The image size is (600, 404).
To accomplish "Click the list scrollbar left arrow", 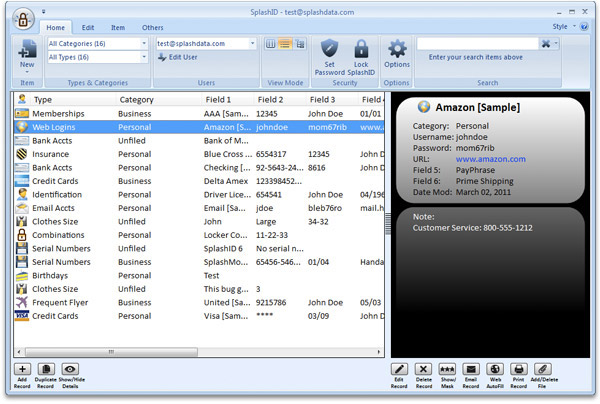I will (x=19, y=352).
